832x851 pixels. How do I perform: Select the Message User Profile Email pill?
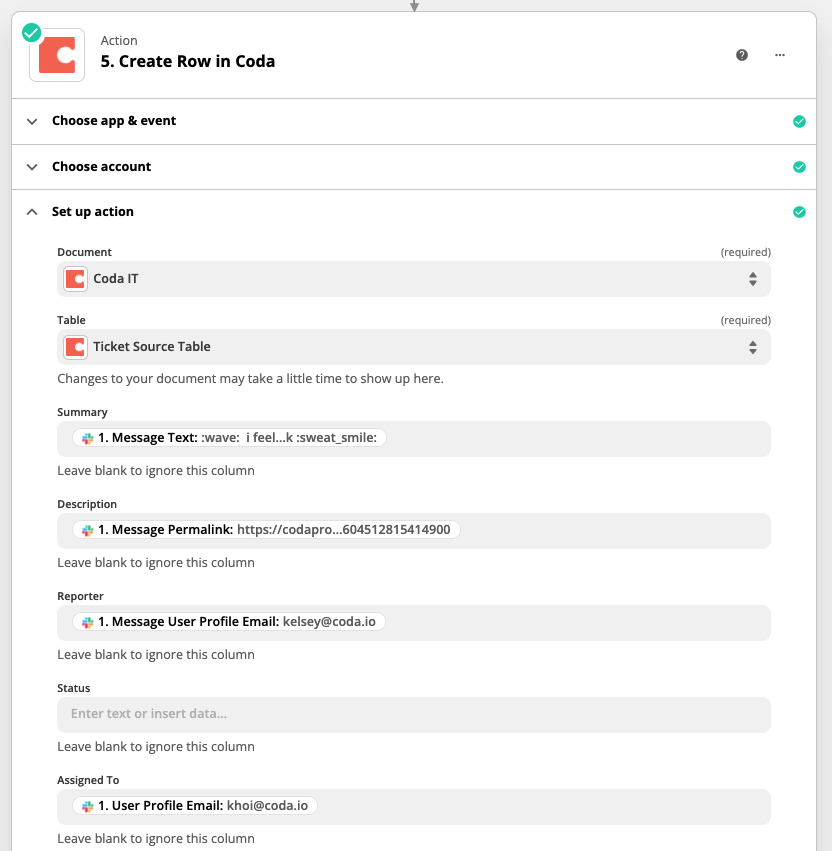coord(229,622)
